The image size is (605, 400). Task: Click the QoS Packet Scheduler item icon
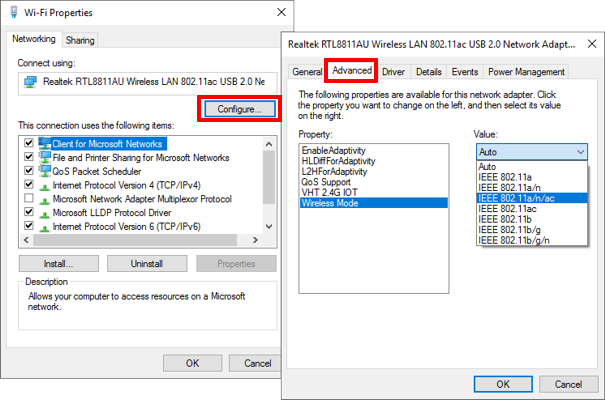coord(45,171)
